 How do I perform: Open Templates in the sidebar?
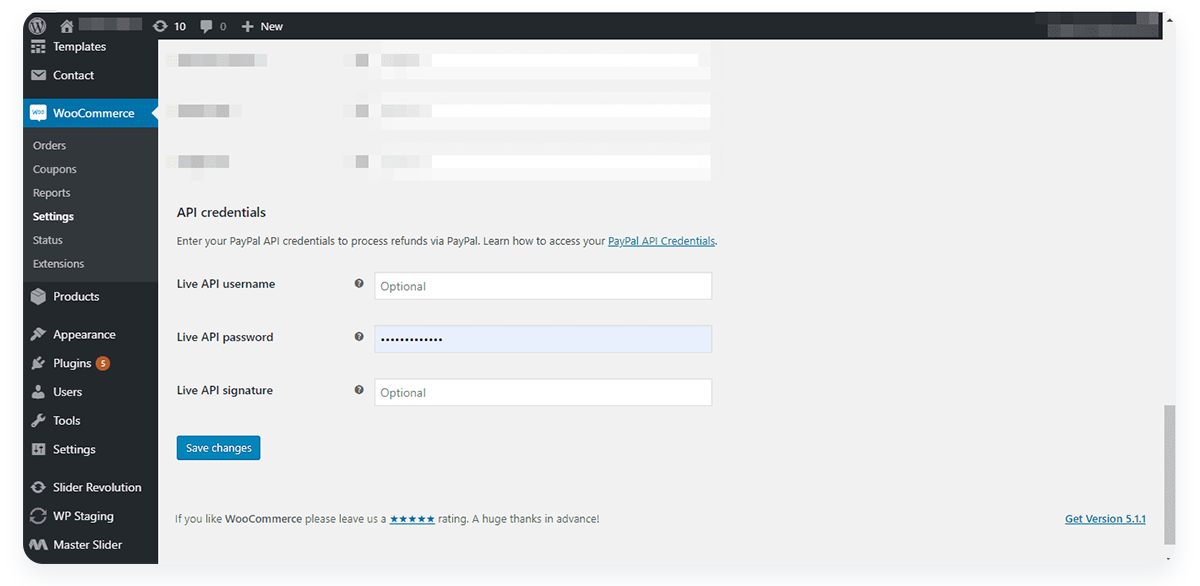pos(79,47)
